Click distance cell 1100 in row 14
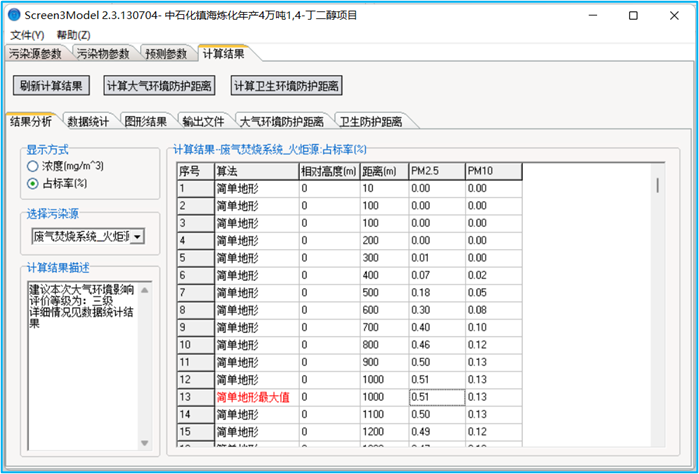 click(384, 415)
